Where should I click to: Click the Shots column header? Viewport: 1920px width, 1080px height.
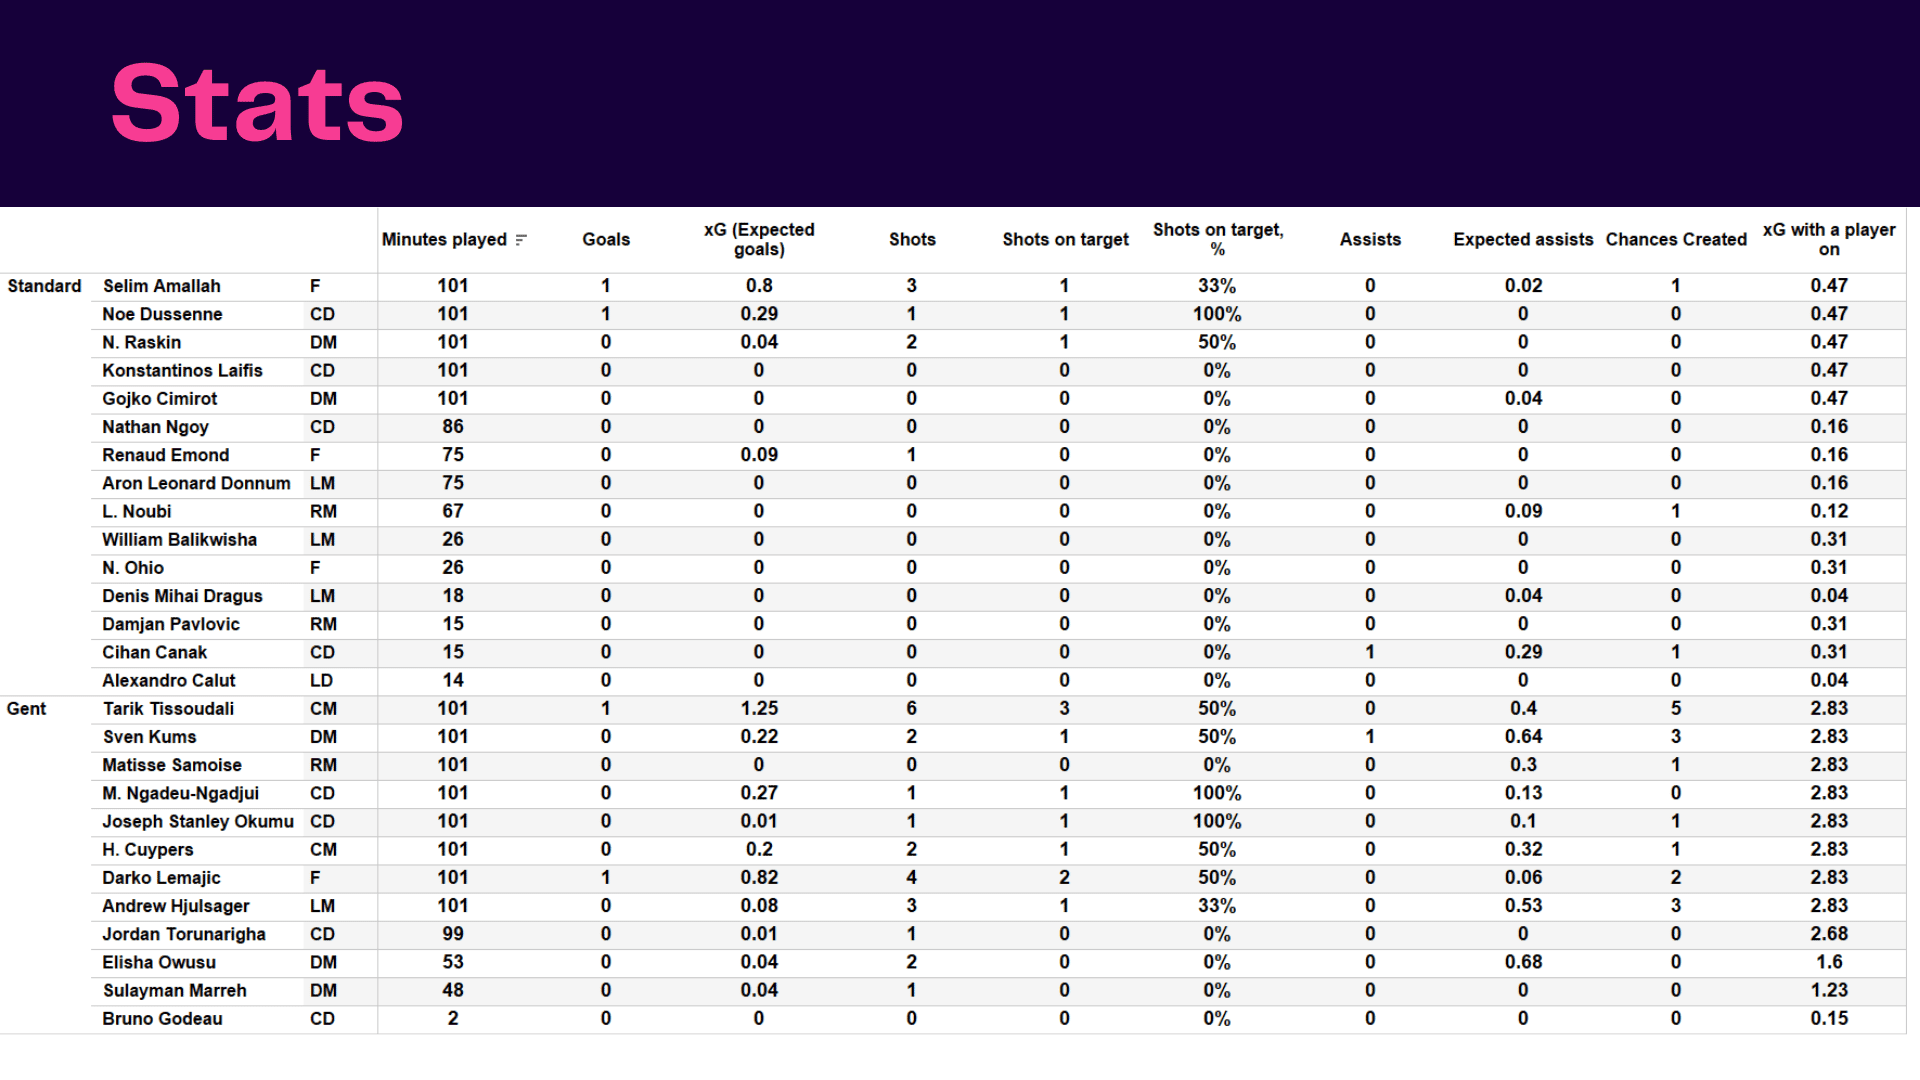[x=912, y=240]
